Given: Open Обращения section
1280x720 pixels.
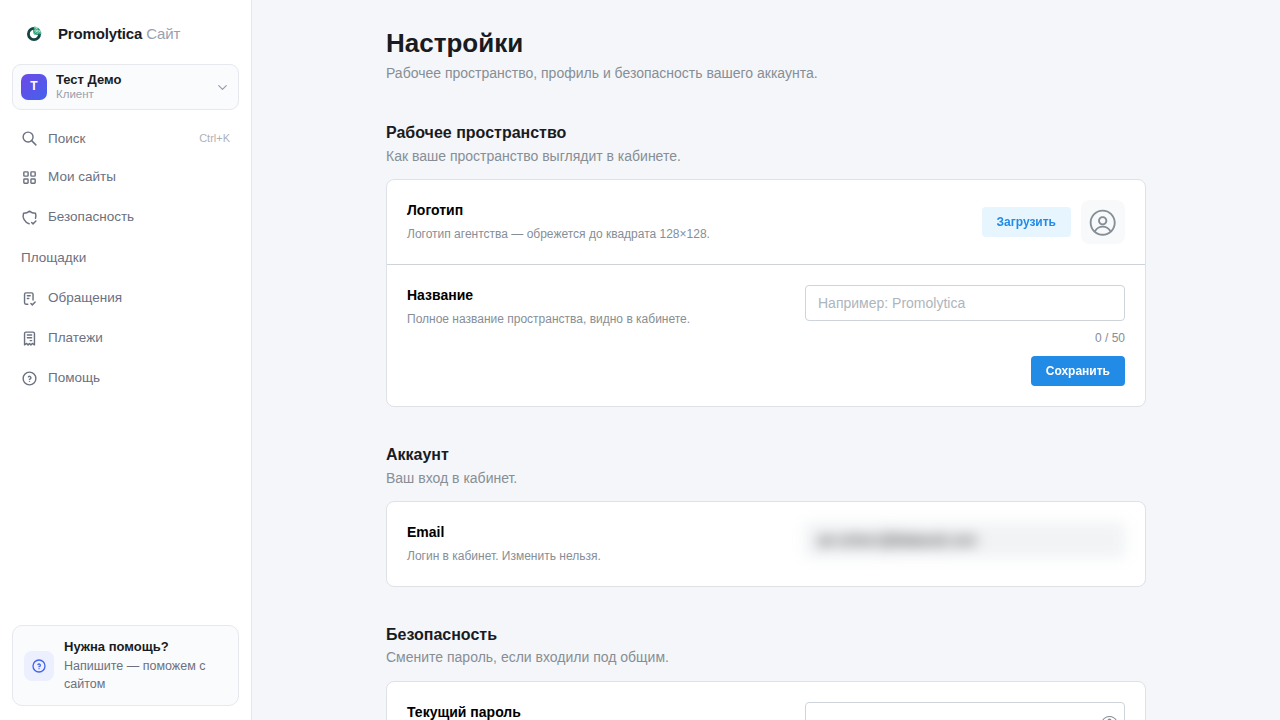Looking at the screenshot, I should click(x=125, y=298).
